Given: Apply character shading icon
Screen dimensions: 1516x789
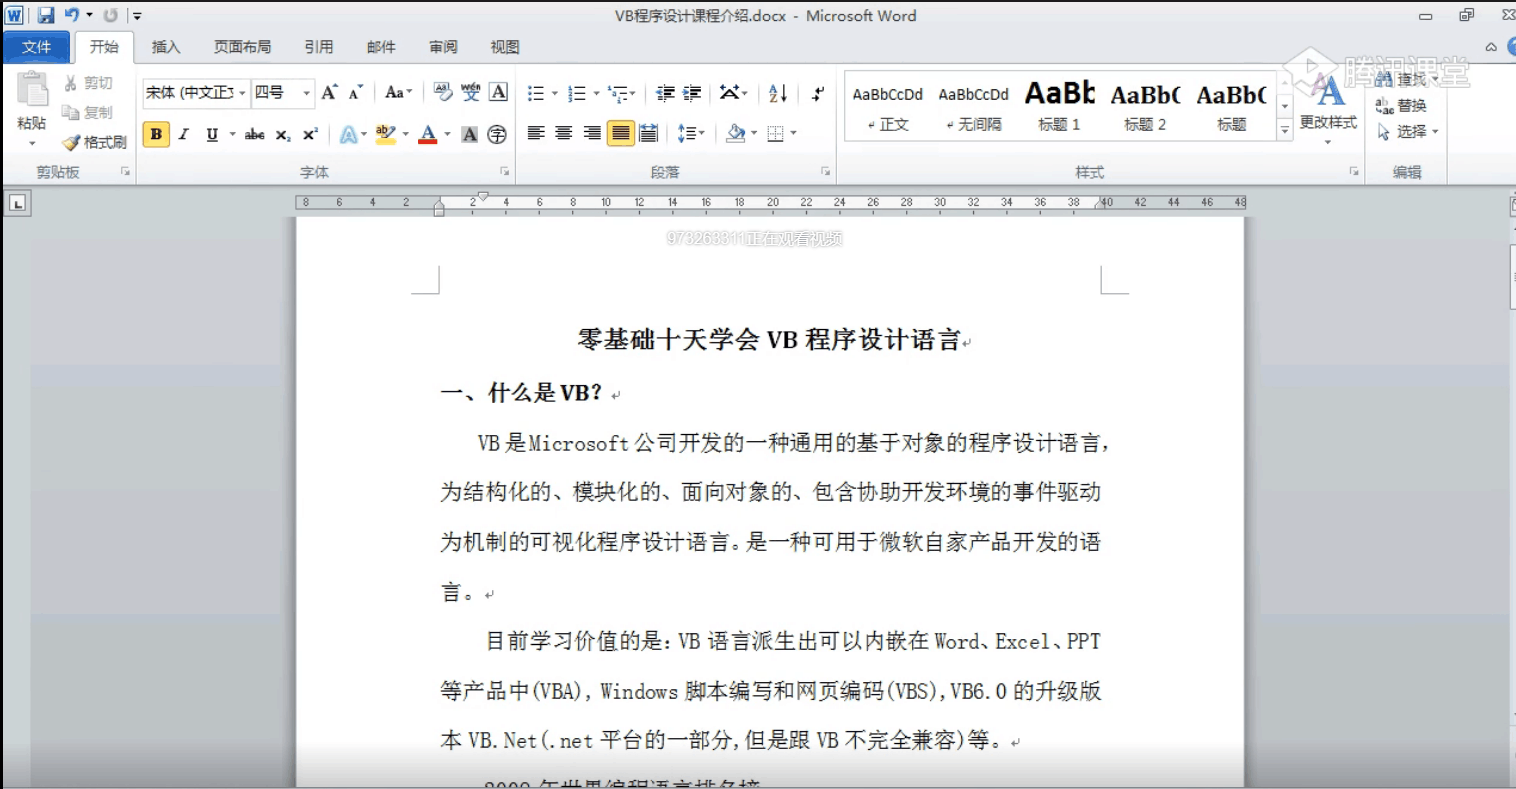Looking at the screenshot, I should [x=469, y=134].
